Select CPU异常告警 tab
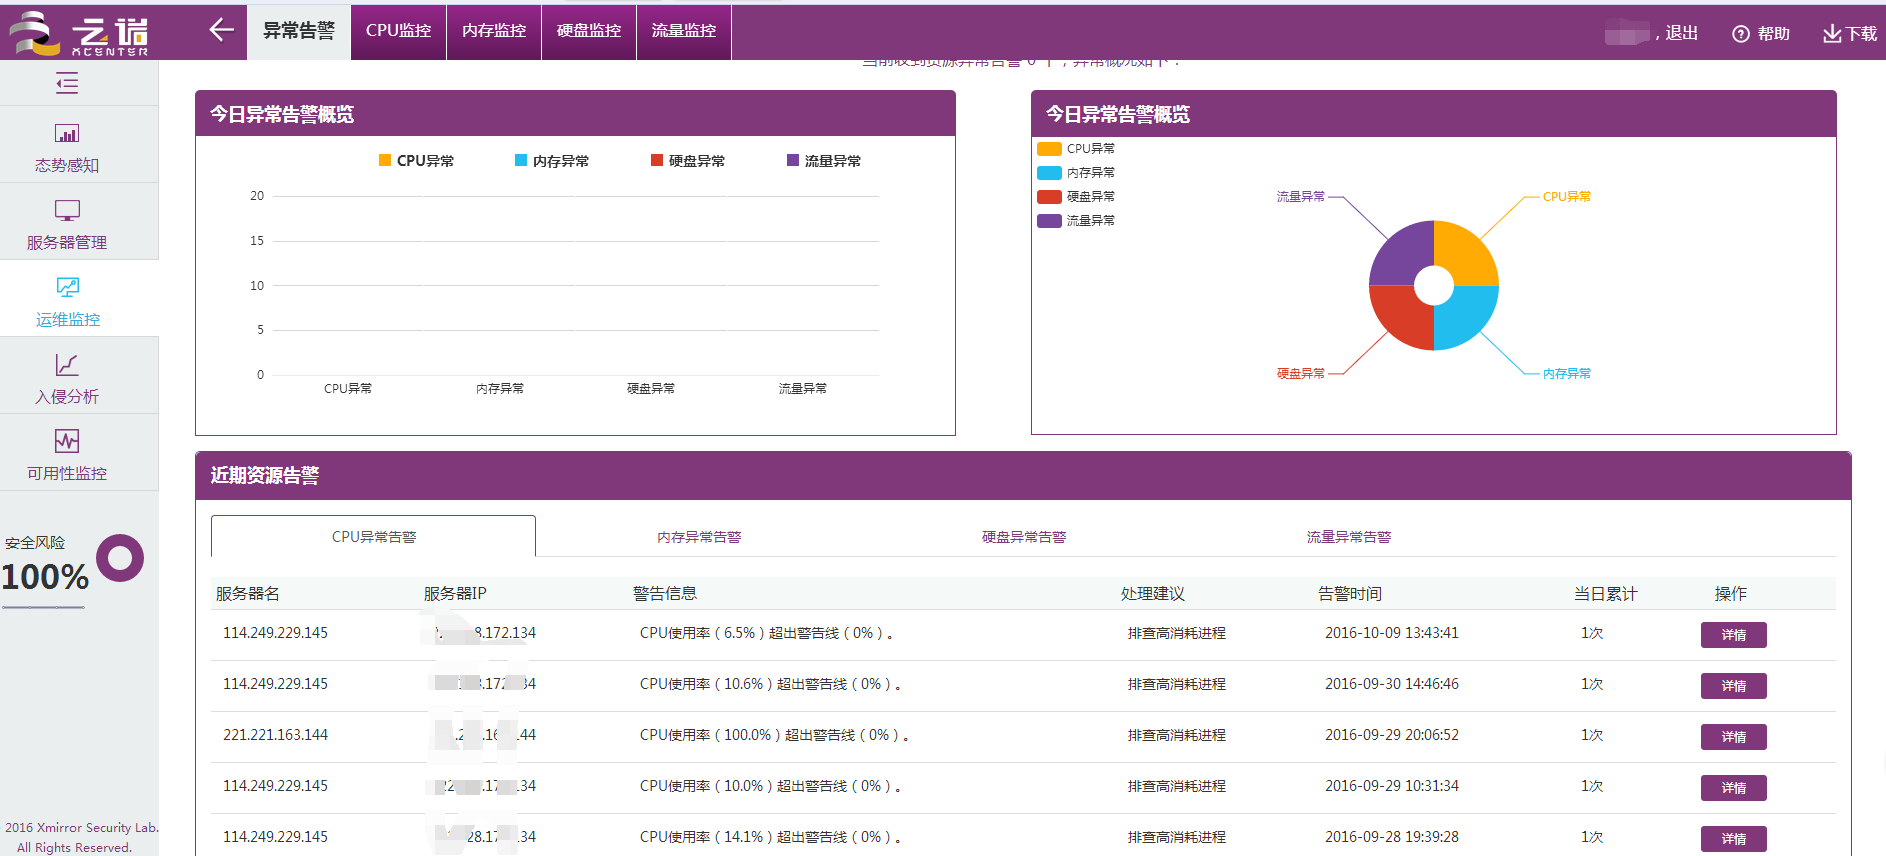 click(373, 537)
